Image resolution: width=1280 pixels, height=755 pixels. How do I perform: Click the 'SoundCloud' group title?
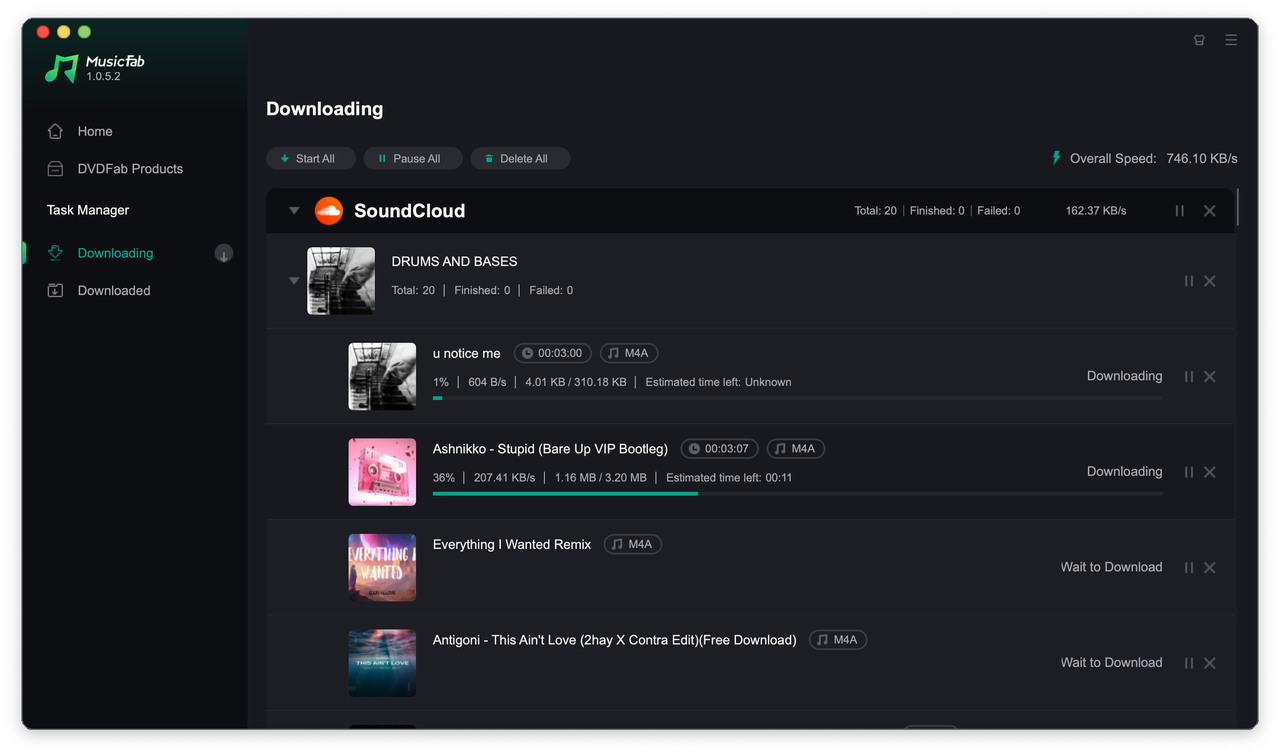tap(409, 211)
